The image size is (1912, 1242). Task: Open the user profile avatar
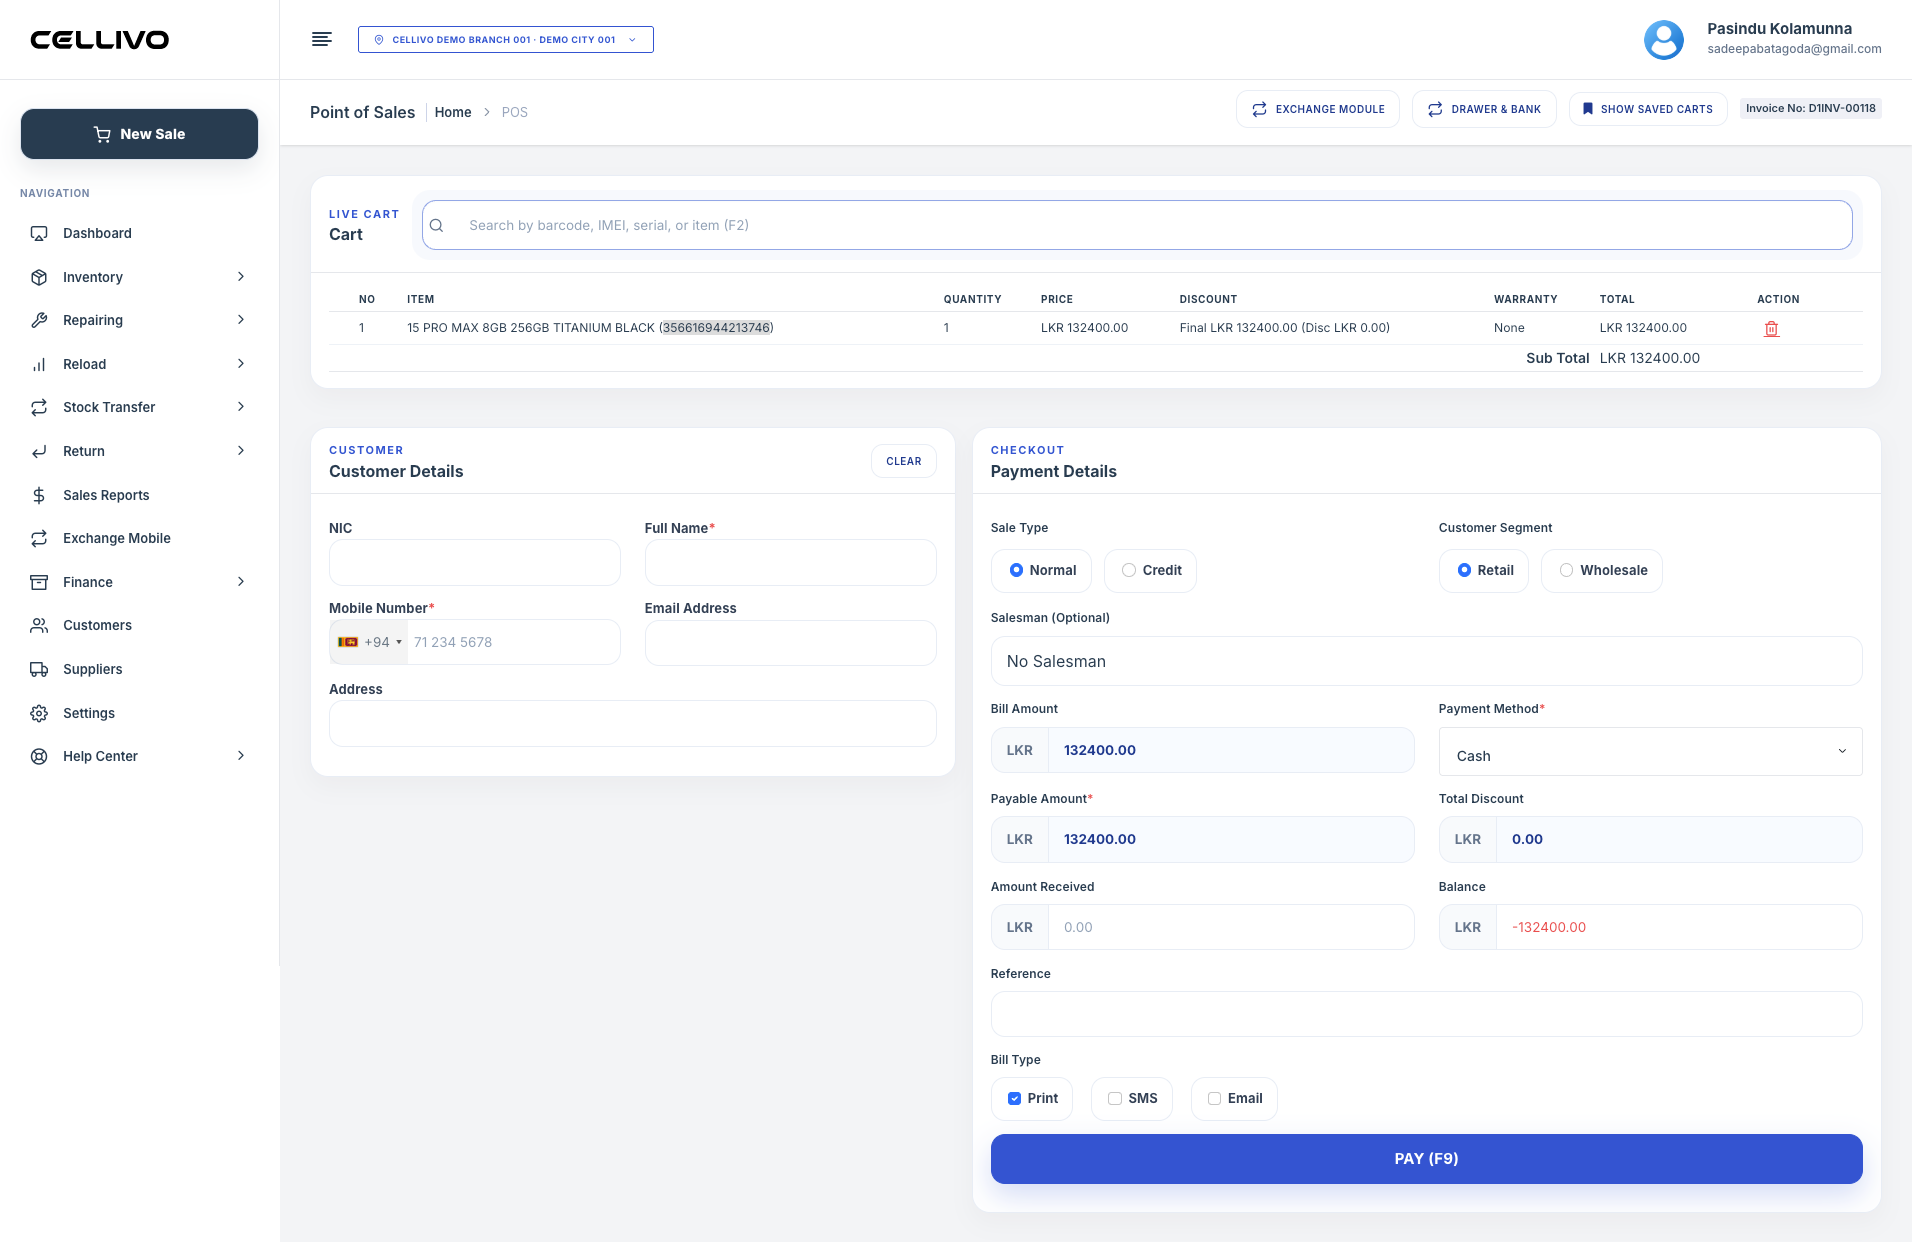pyautogui.click(x=1664, y=40)
